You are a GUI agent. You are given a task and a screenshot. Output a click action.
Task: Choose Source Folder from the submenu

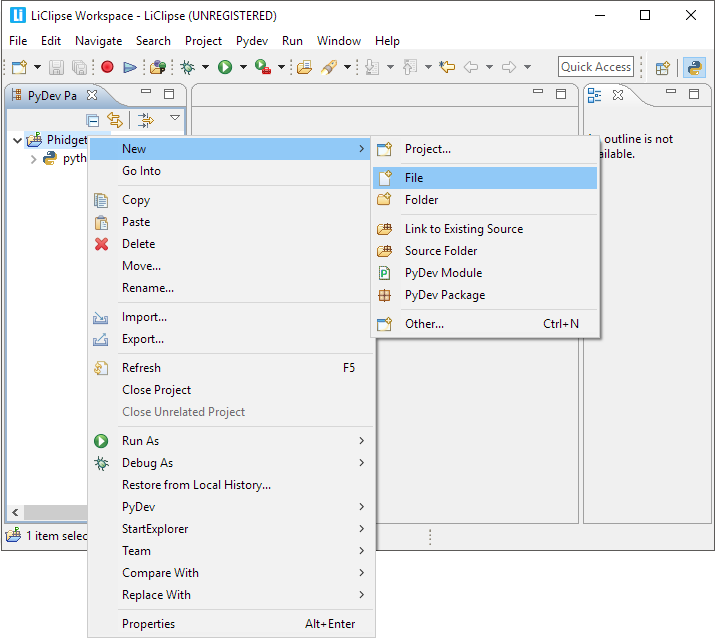(x=485, y=251)
